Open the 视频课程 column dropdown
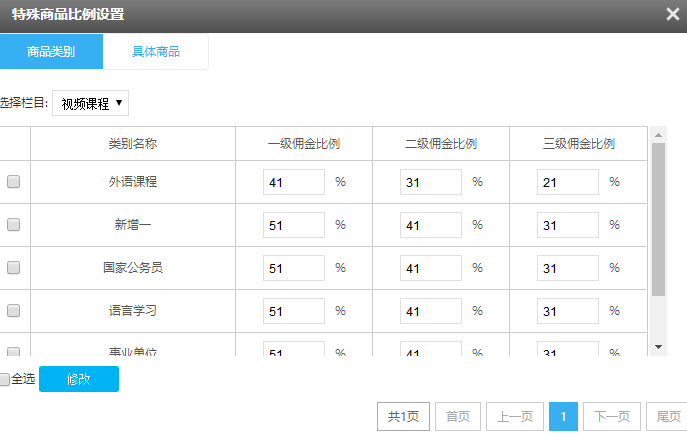The image size is (687, 437). (91, 103)
